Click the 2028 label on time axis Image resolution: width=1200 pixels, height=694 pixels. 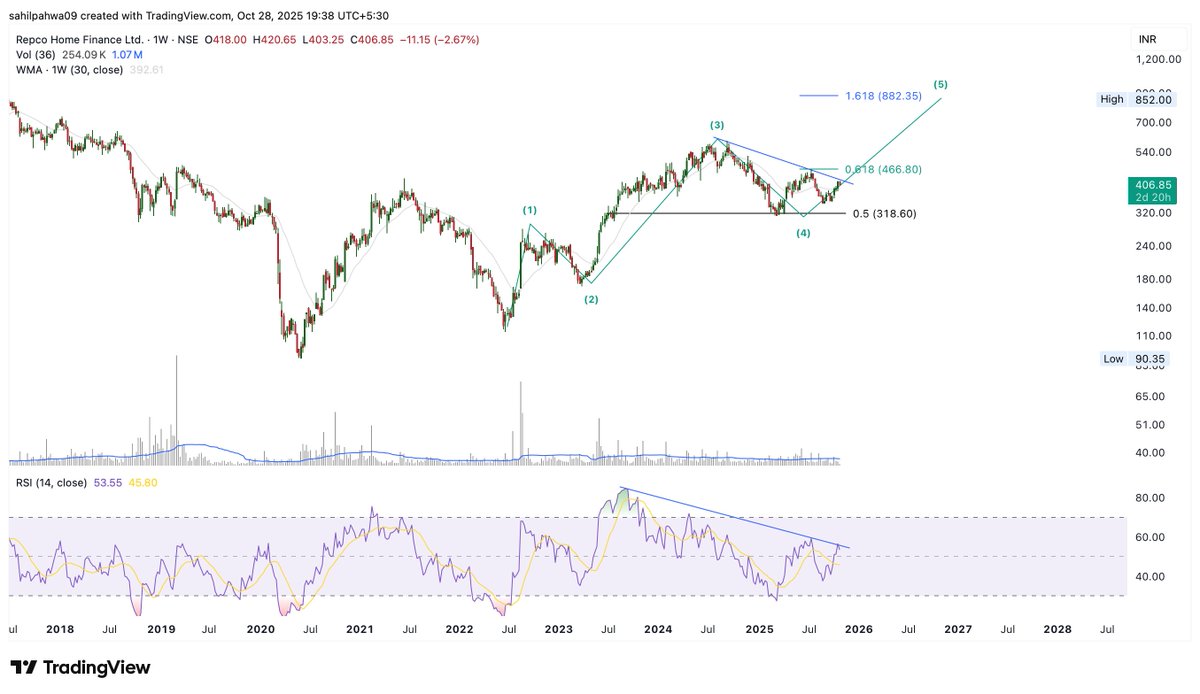tap(1057, 630)
